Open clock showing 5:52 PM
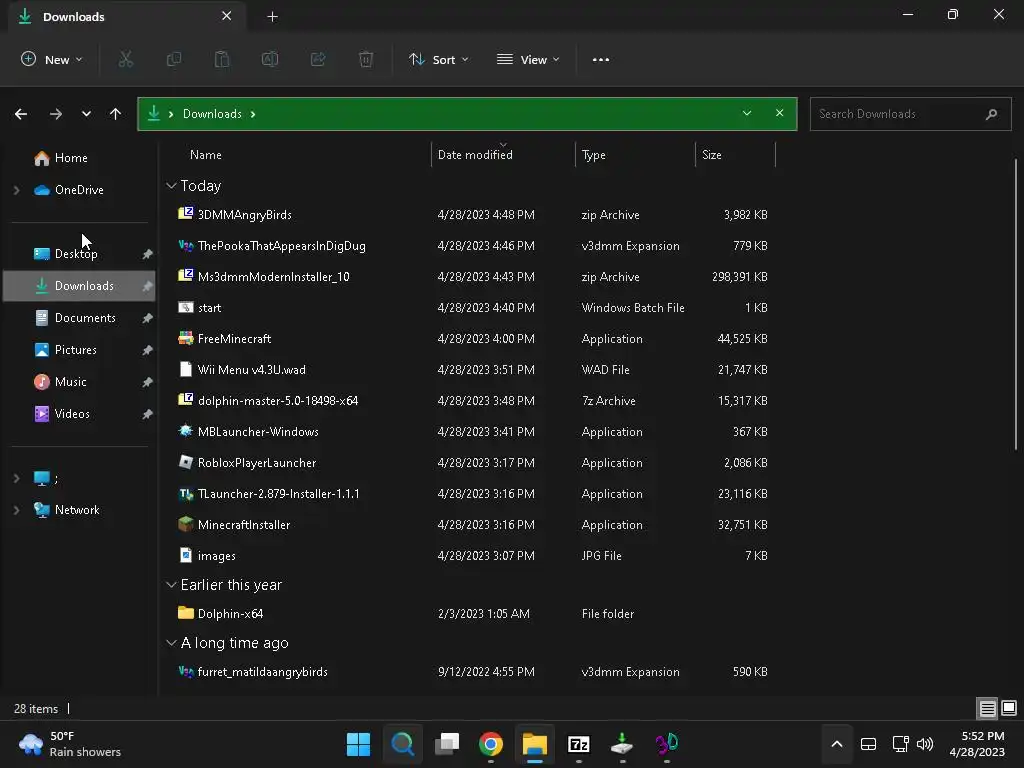The height and width of the screenshot is (768, 1024). [x=977, y=744]
